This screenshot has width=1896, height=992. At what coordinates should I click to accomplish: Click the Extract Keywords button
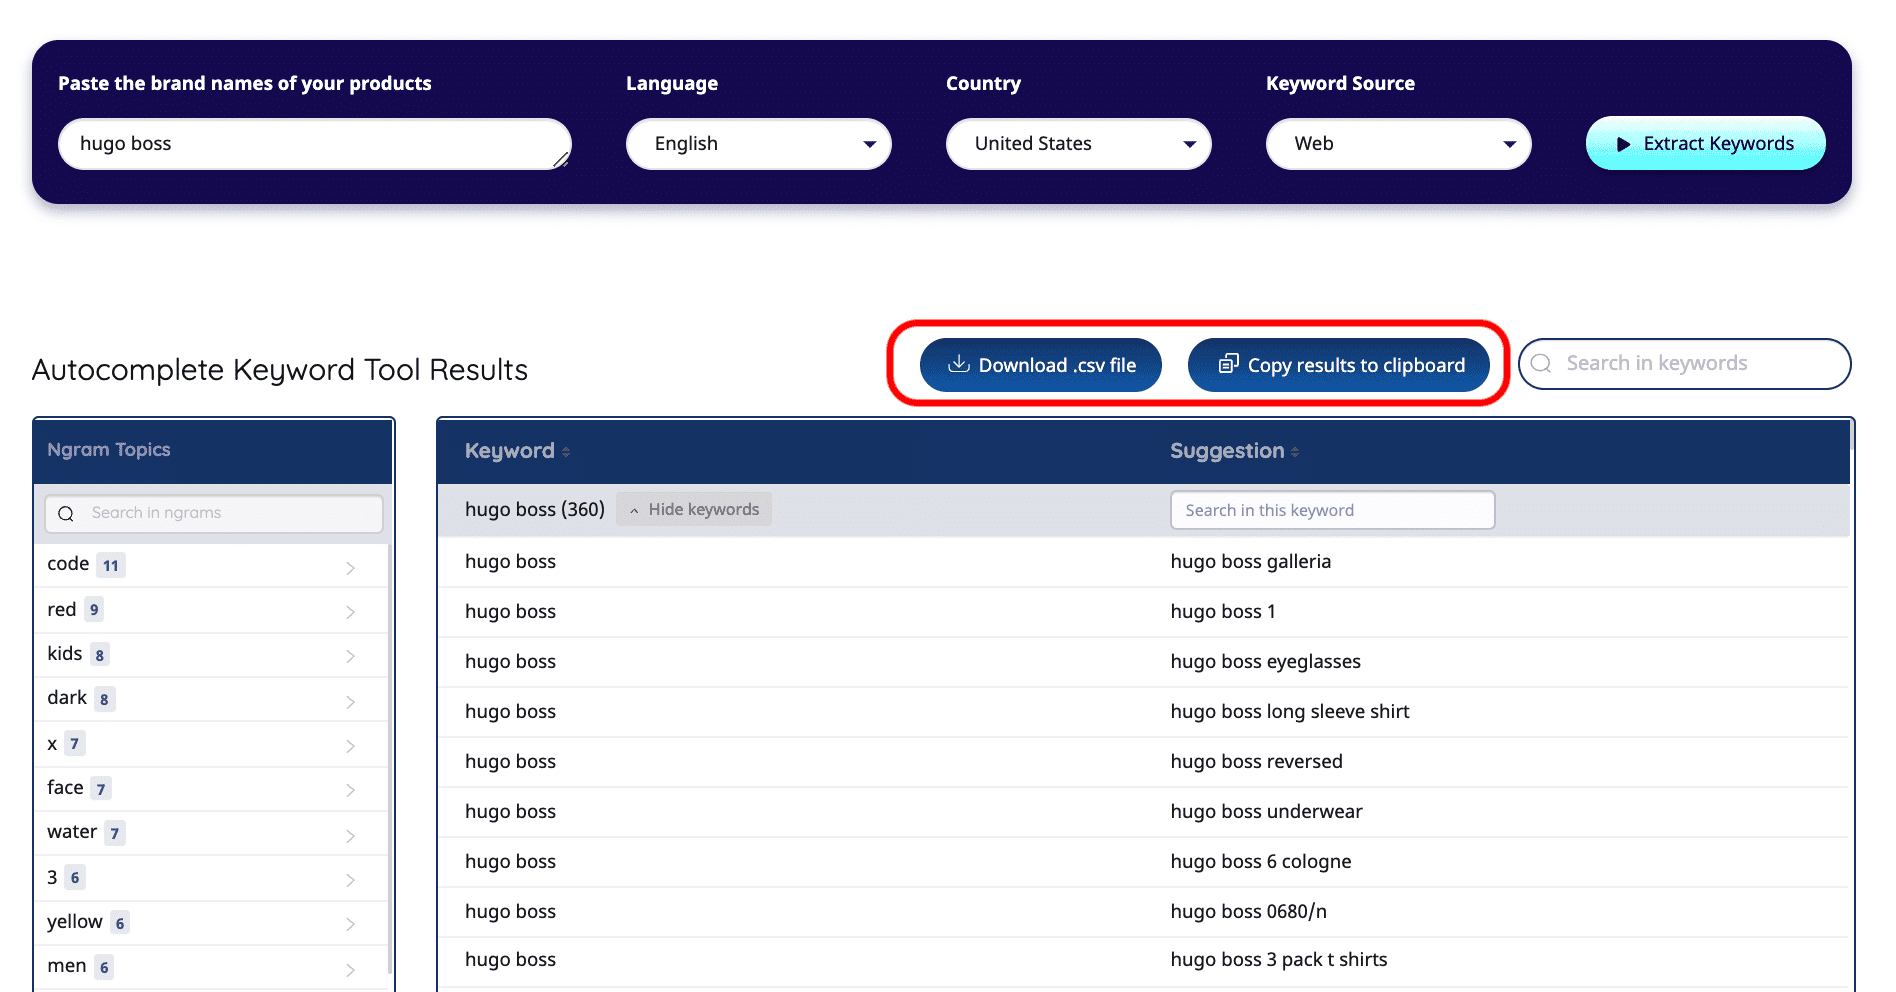click(x=1705, y=143)
